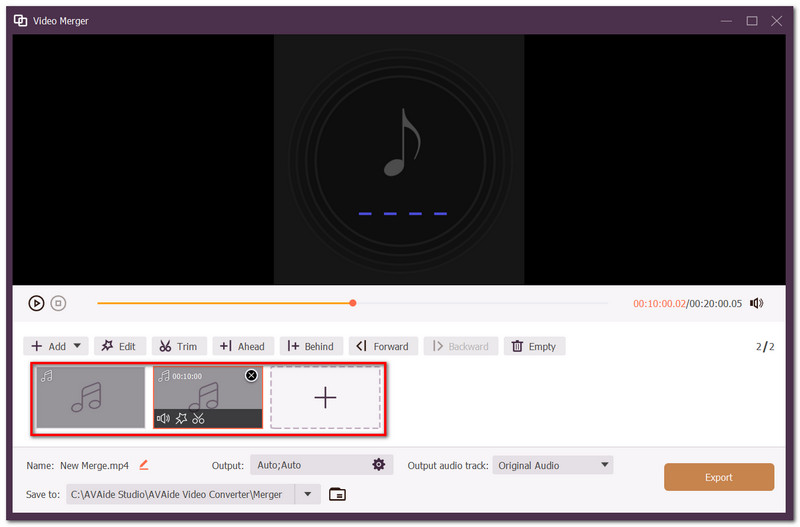Viewport: 800px width, 527px height.
Task: Open output settings gear icon
Action: [x=379, y=465]
